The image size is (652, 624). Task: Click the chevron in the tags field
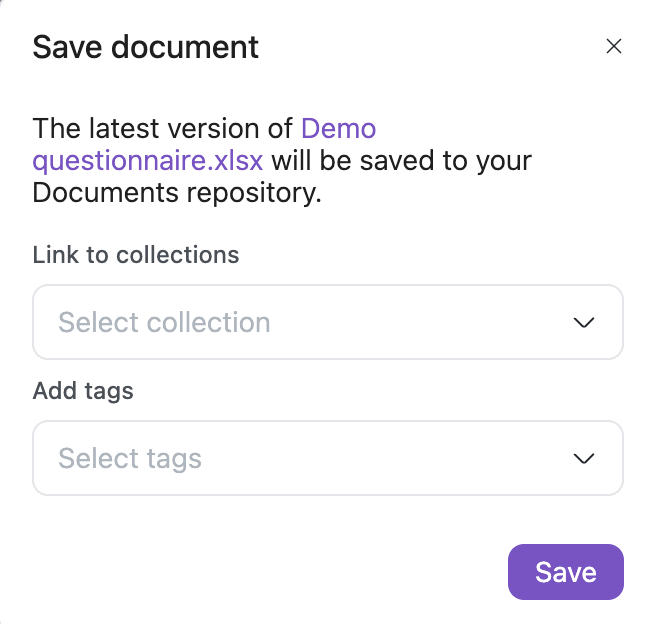[584, 458]
